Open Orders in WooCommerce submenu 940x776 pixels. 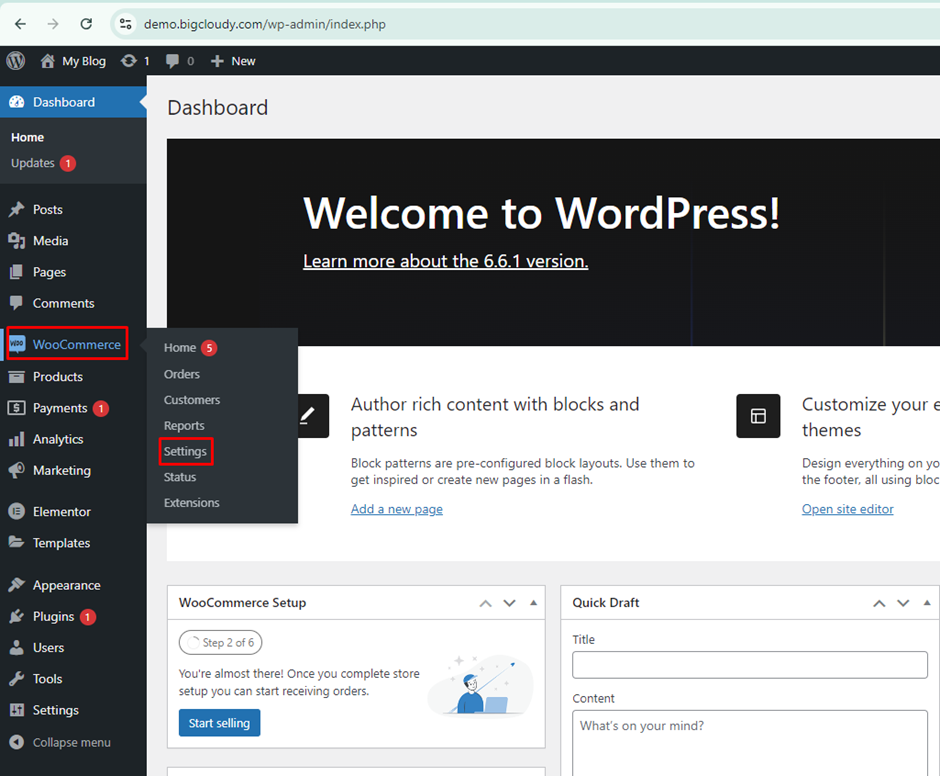[182, 374]
